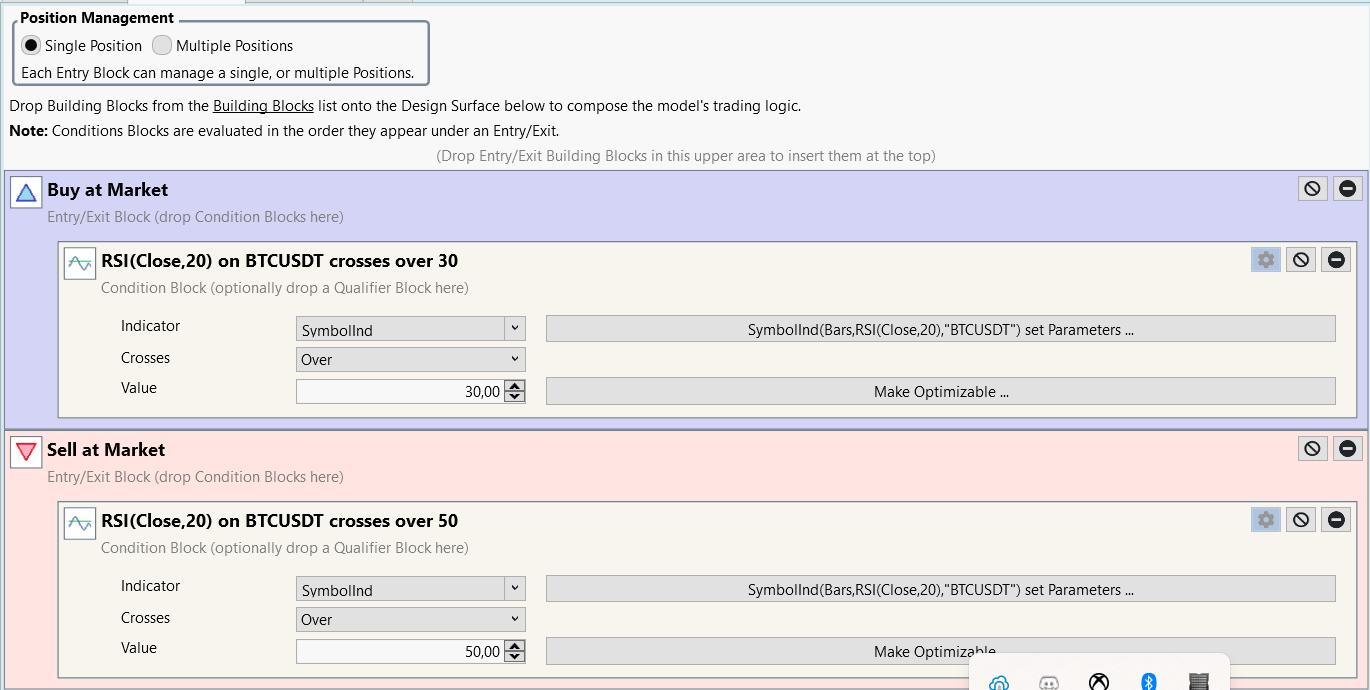Click the Value field showing 30,00
The image size is (1370, 690).
click(400, 392)
